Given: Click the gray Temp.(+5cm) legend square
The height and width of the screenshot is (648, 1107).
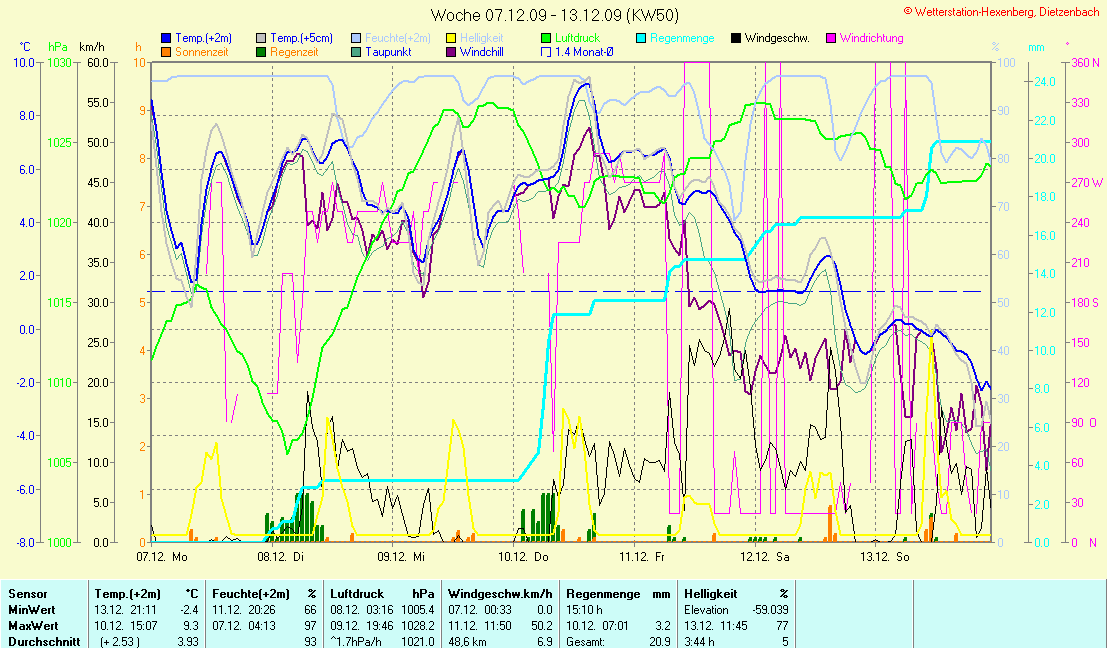Looking at the screenshot, I should (x=263, y=38).
